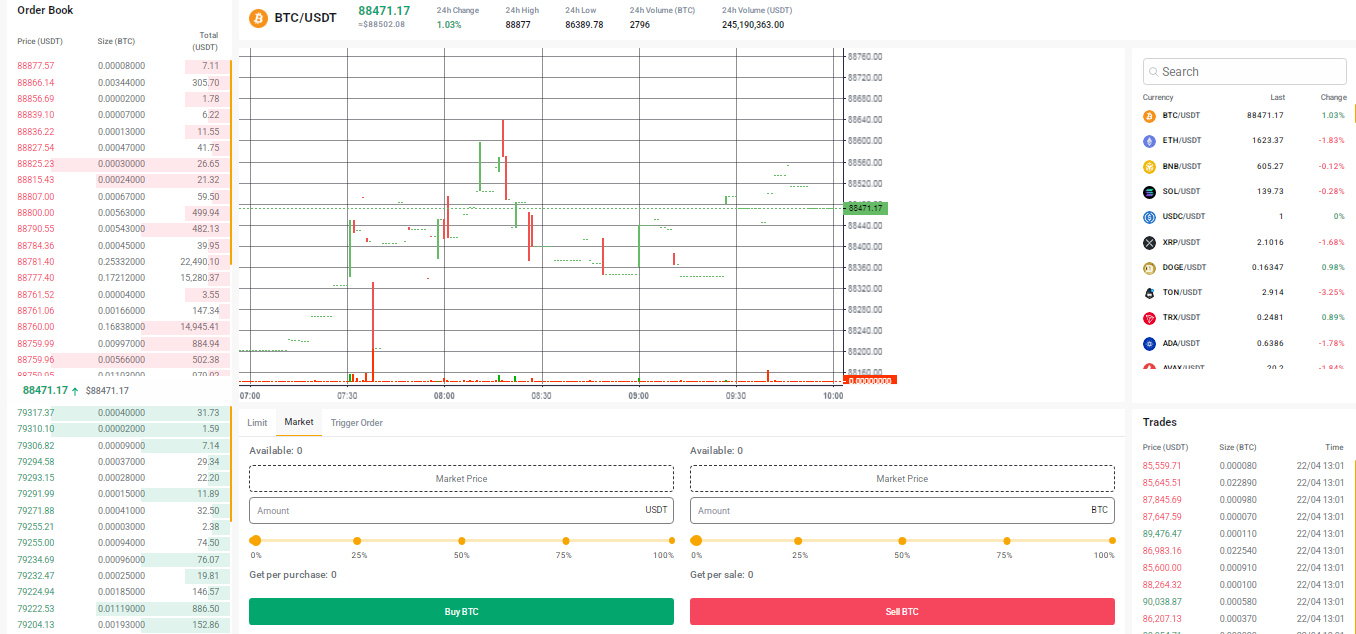1356x634 pixels.
Task: Set the sell amount slider to 100%
Action: coord(1111,540)
